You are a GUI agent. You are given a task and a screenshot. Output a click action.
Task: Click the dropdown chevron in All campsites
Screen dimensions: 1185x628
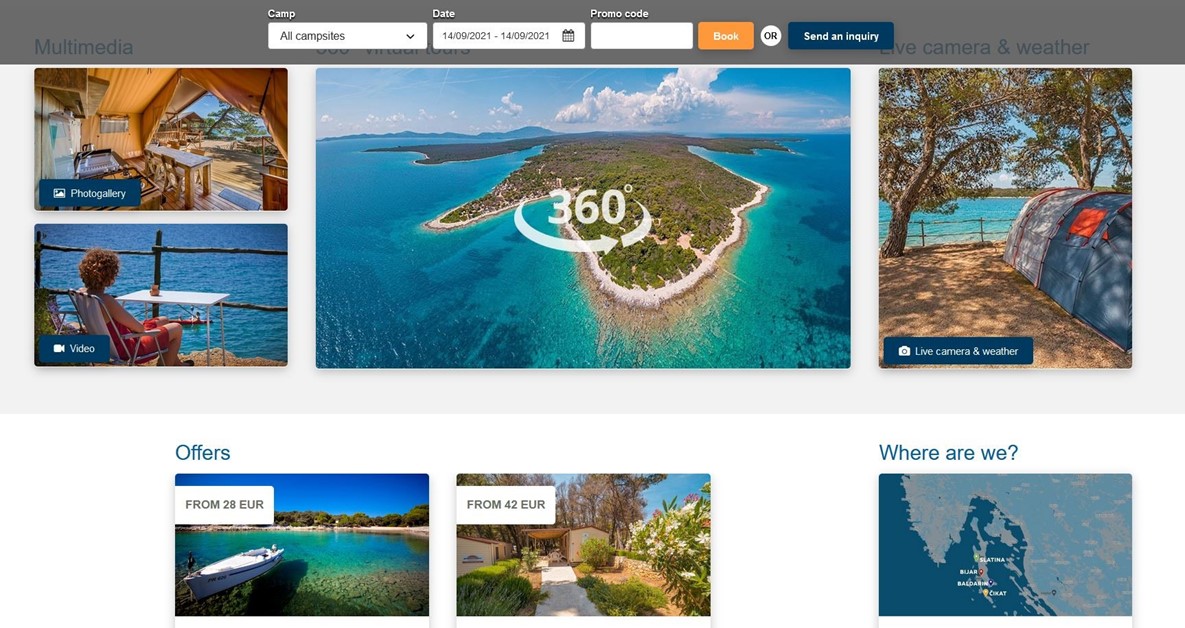pos(410,36)
